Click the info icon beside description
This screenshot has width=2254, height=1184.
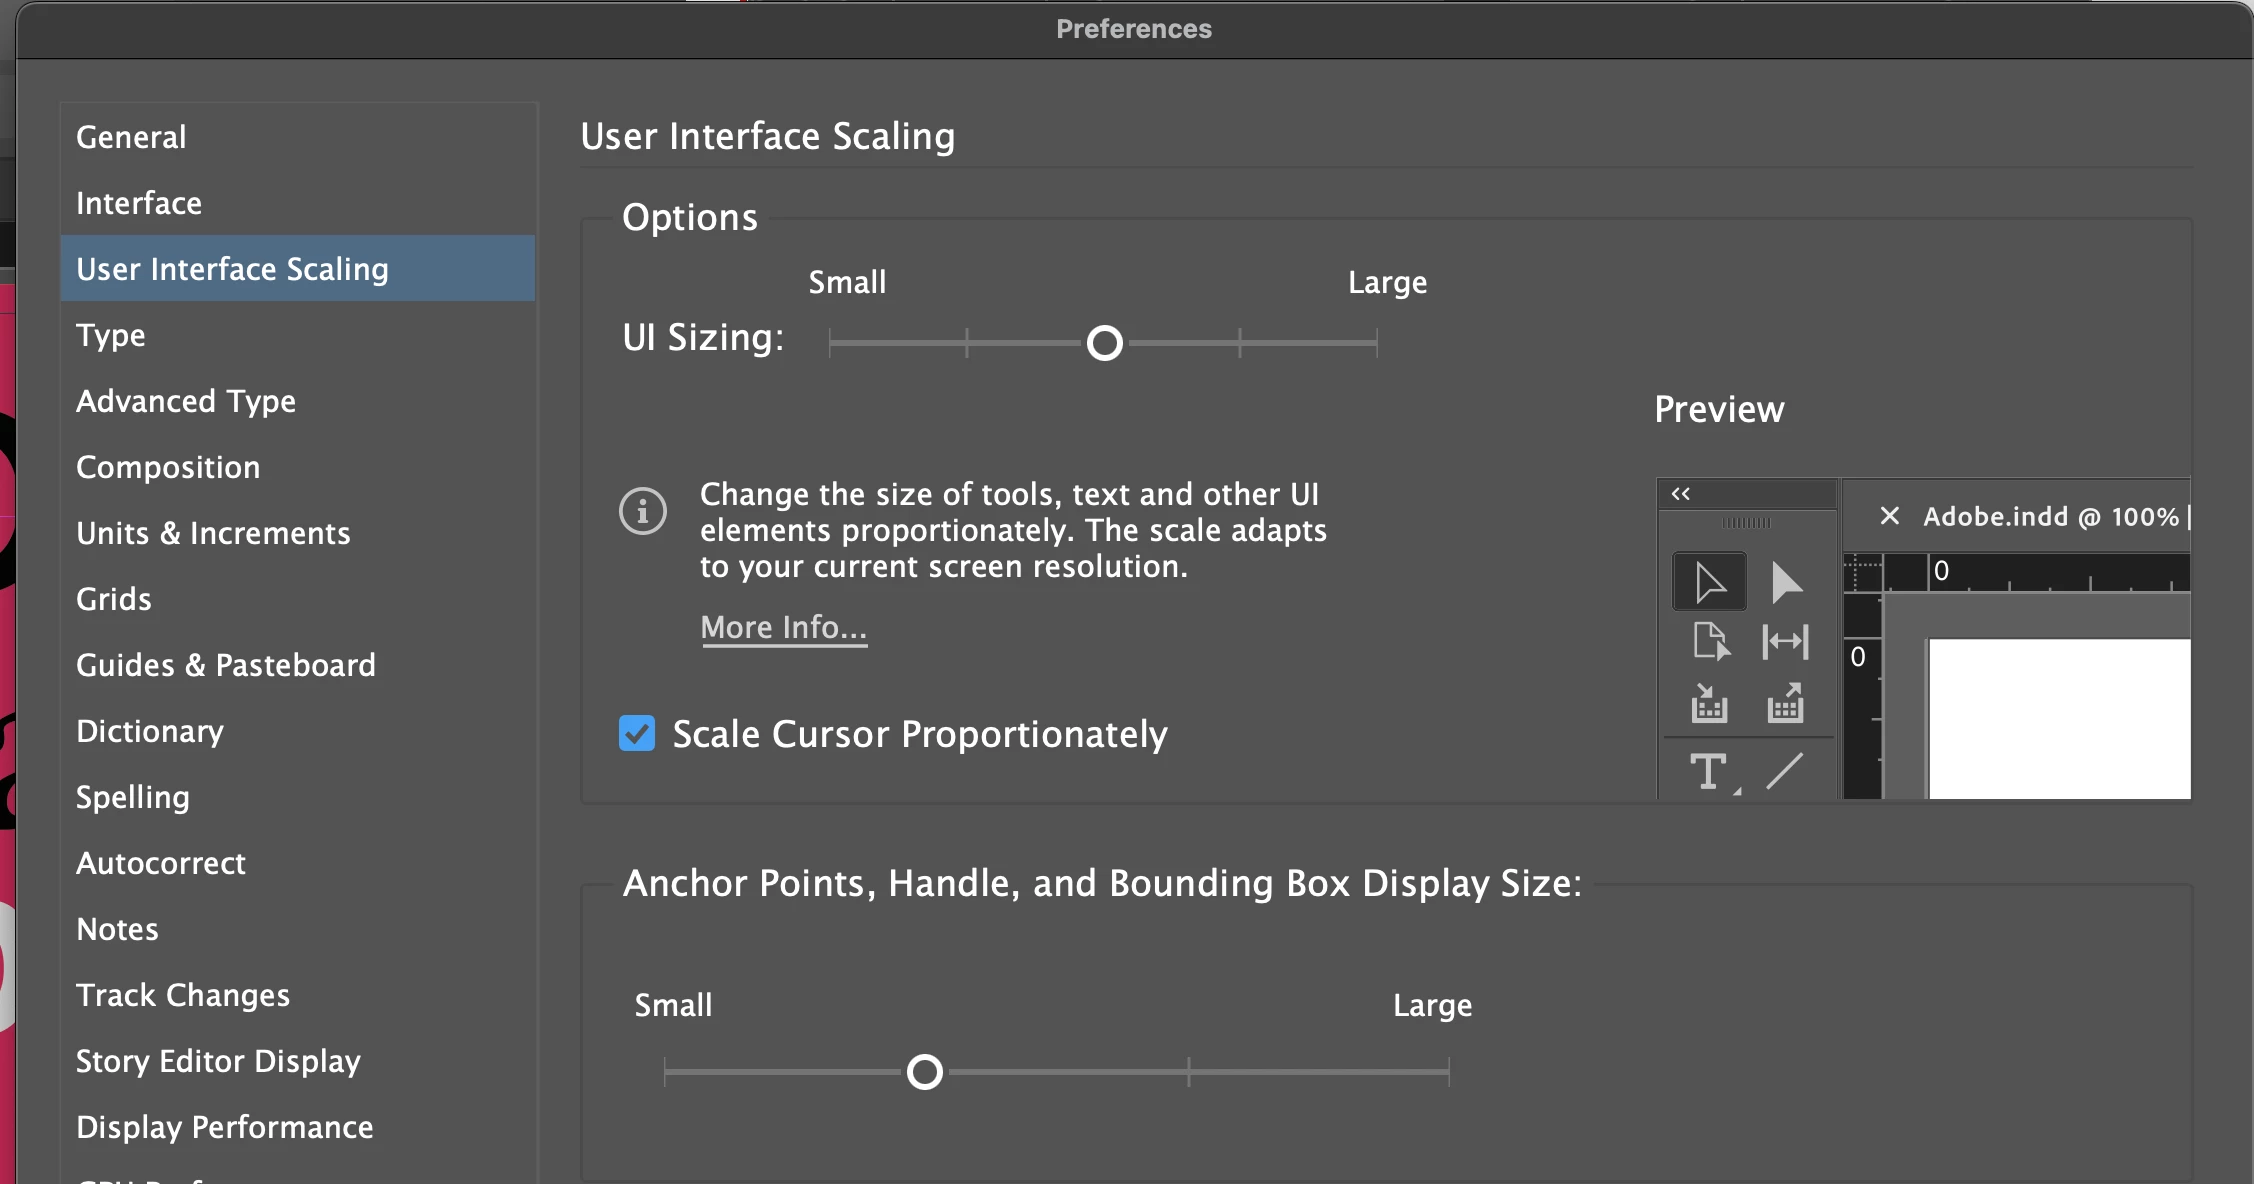(x=642, y=512)
